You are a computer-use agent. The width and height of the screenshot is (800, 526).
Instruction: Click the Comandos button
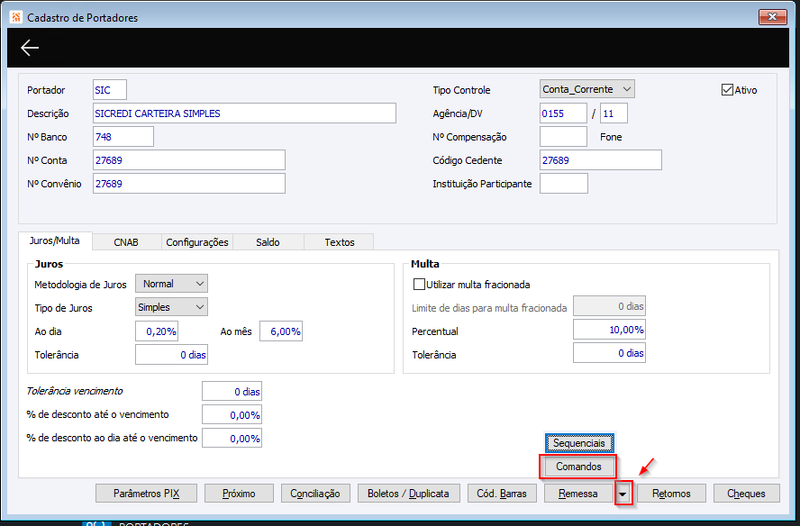(579, 466)
